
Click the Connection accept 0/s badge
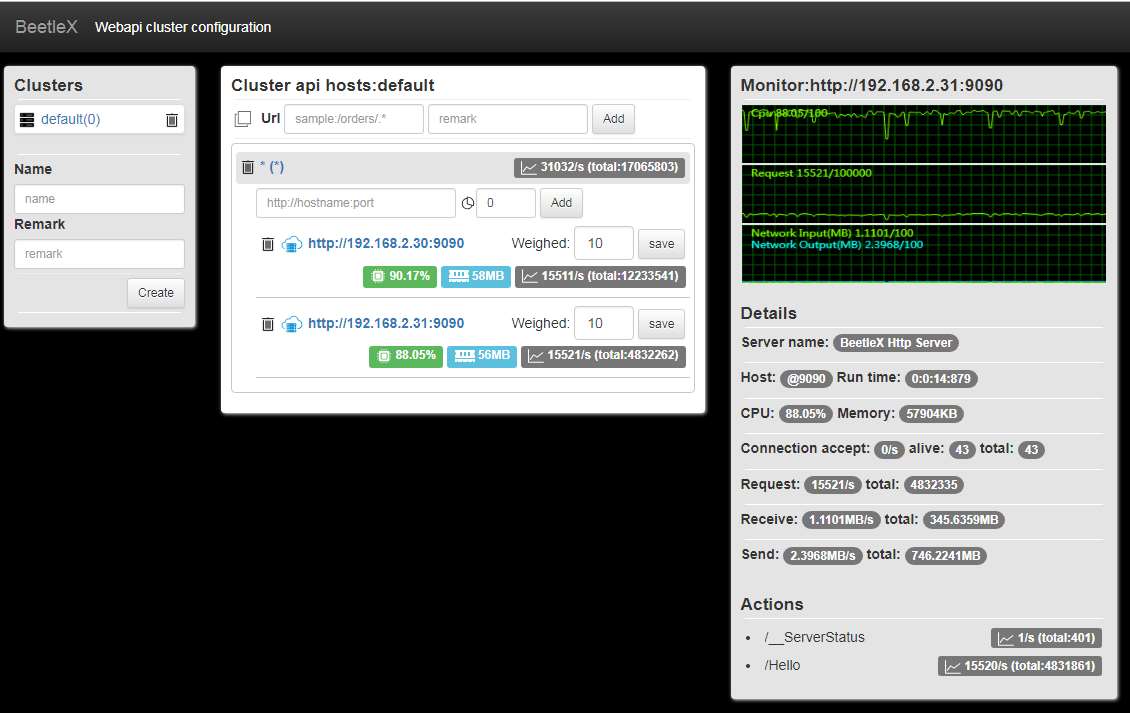click(x=889, y=450)
